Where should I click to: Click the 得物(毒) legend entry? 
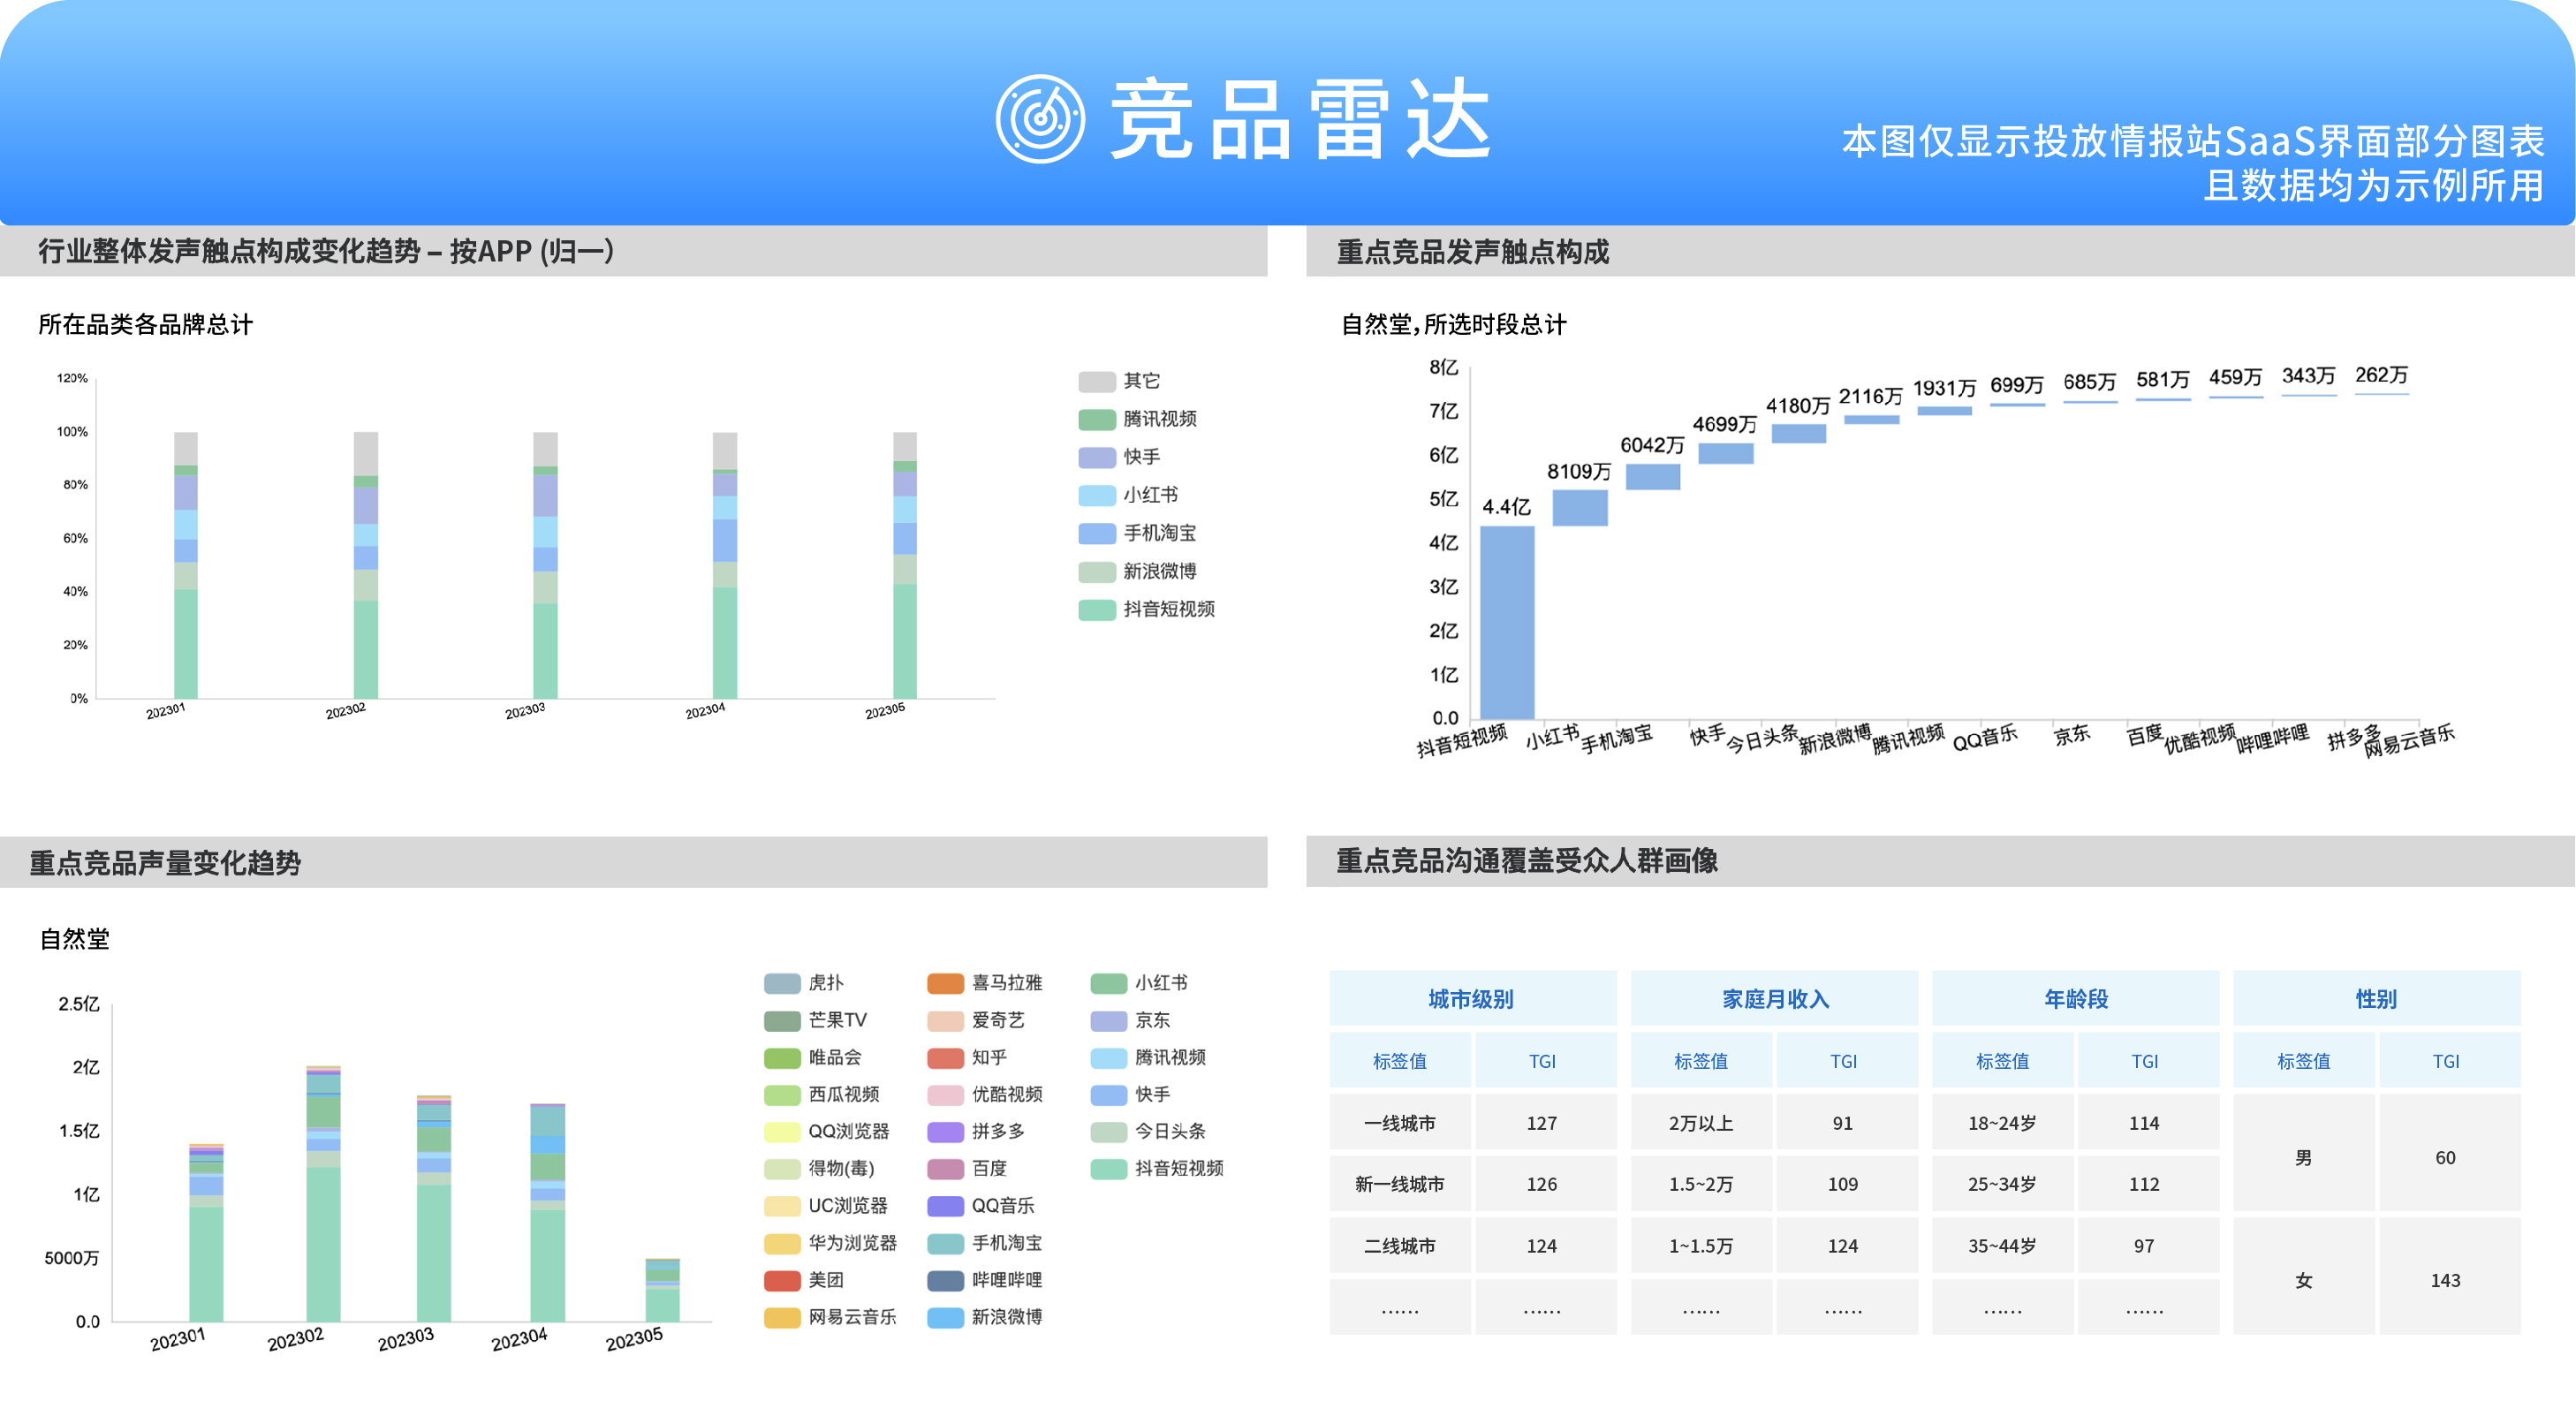819,1168
